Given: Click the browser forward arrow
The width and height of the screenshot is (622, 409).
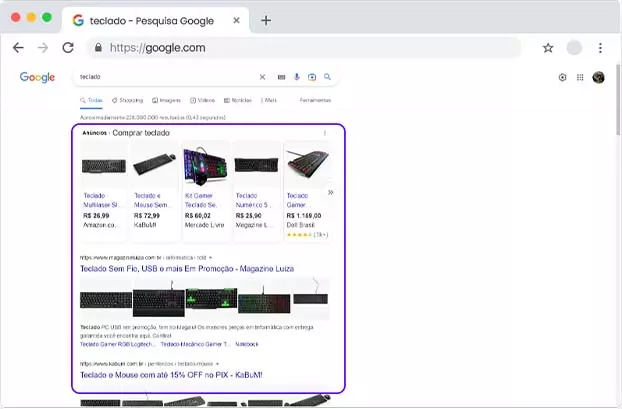Looking at the screenshot, I should point(43,48).
